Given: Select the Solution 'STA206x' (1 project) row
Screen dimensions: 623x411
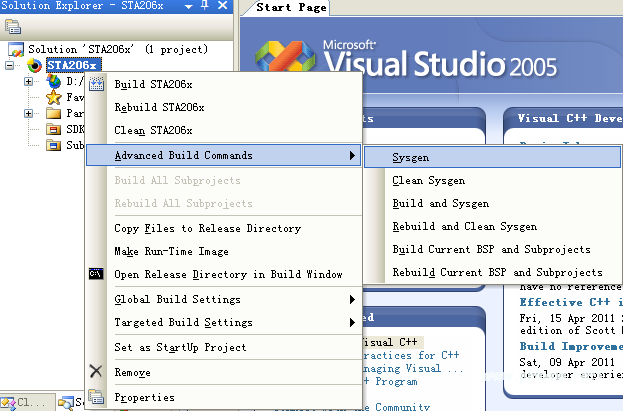Looking at the screenshot, I should tap(118, 50).
